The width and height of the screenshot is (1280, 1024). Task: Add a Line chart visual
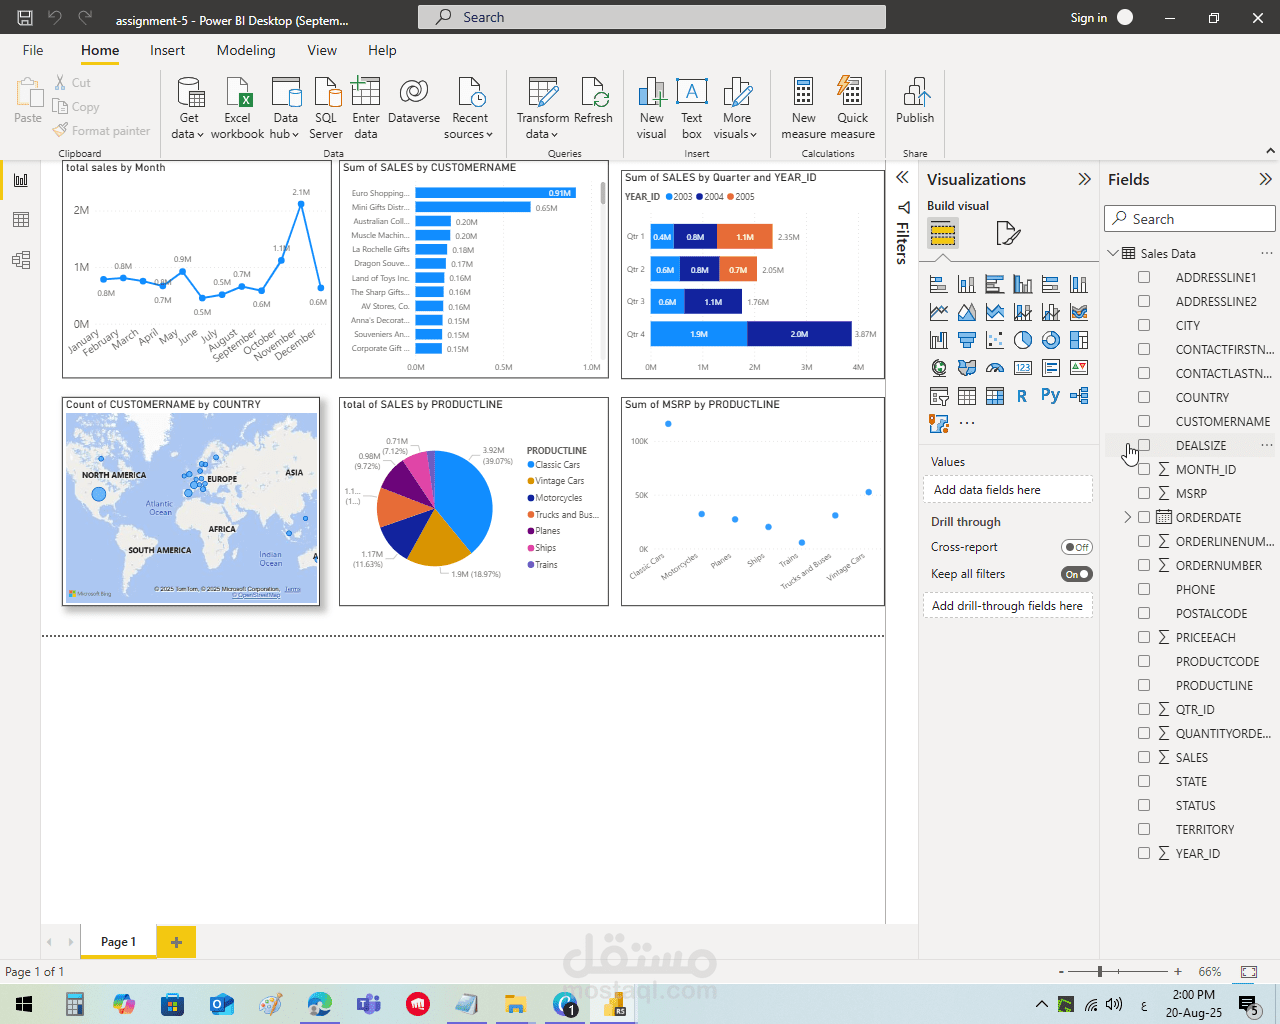[938, 313]
